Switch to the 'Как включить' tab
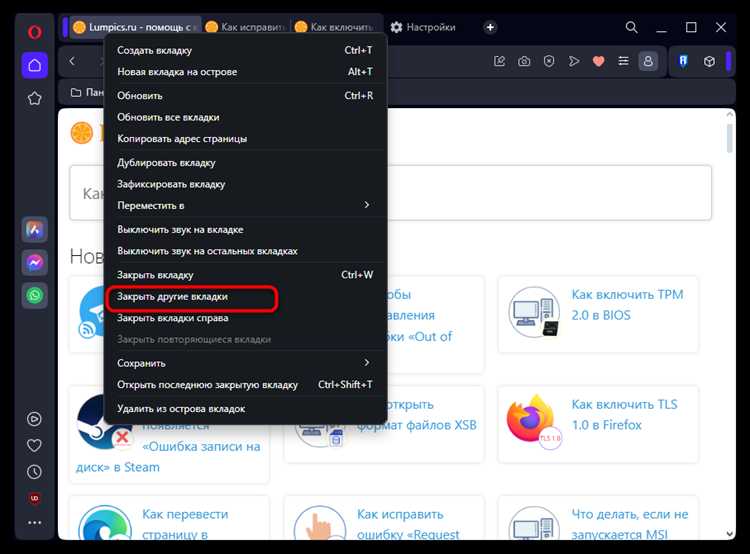 point(335,27)
